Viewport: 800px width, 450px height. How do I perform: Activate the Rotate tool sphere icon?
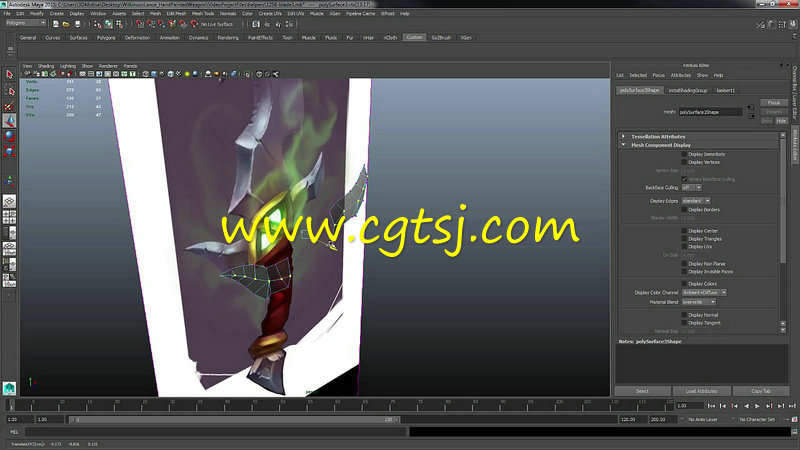9,136
